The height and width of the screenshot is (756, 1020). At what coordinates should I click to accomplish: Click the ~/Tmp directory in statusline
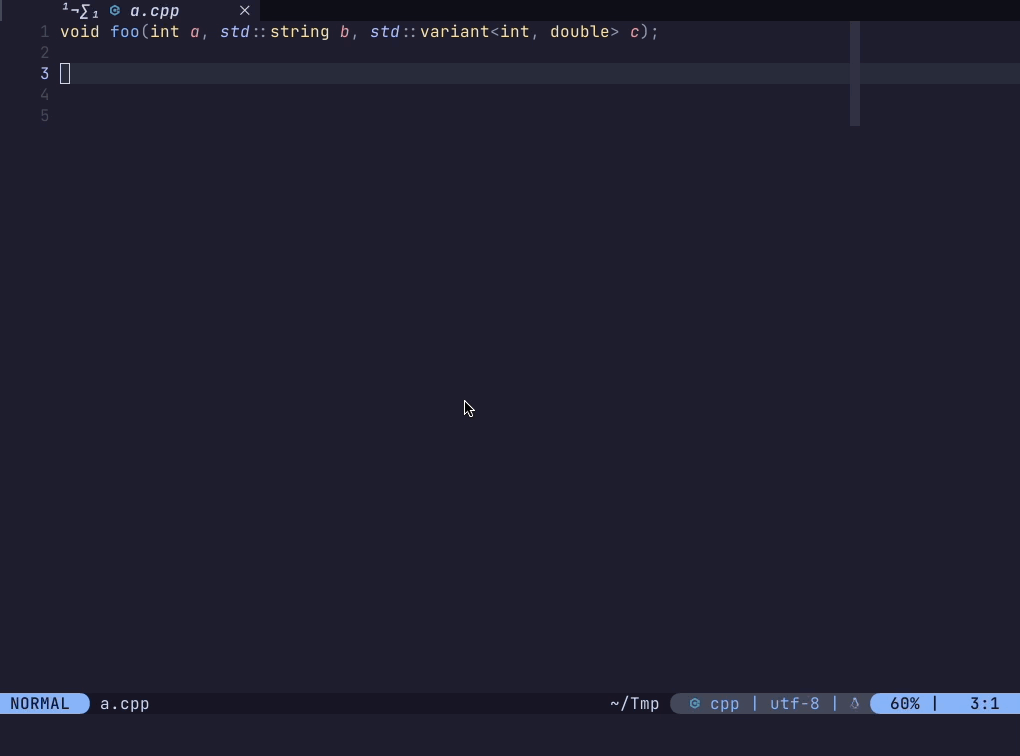(635, 704)
